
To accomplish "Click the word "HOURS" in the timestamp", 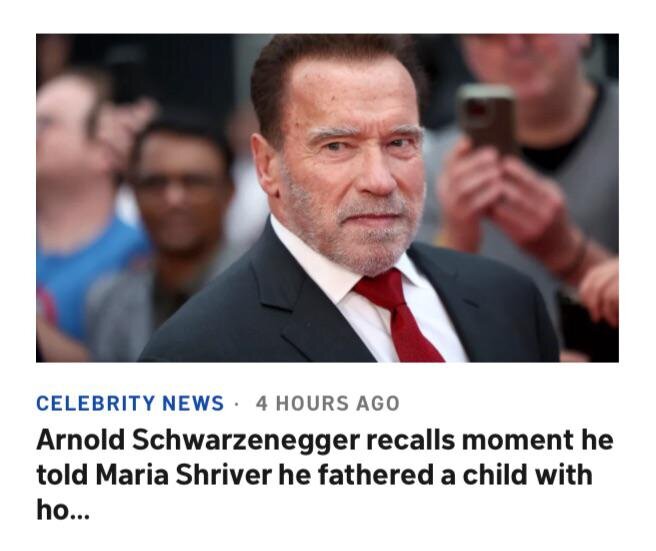I will pyautogui.click(x=311, y=403).
